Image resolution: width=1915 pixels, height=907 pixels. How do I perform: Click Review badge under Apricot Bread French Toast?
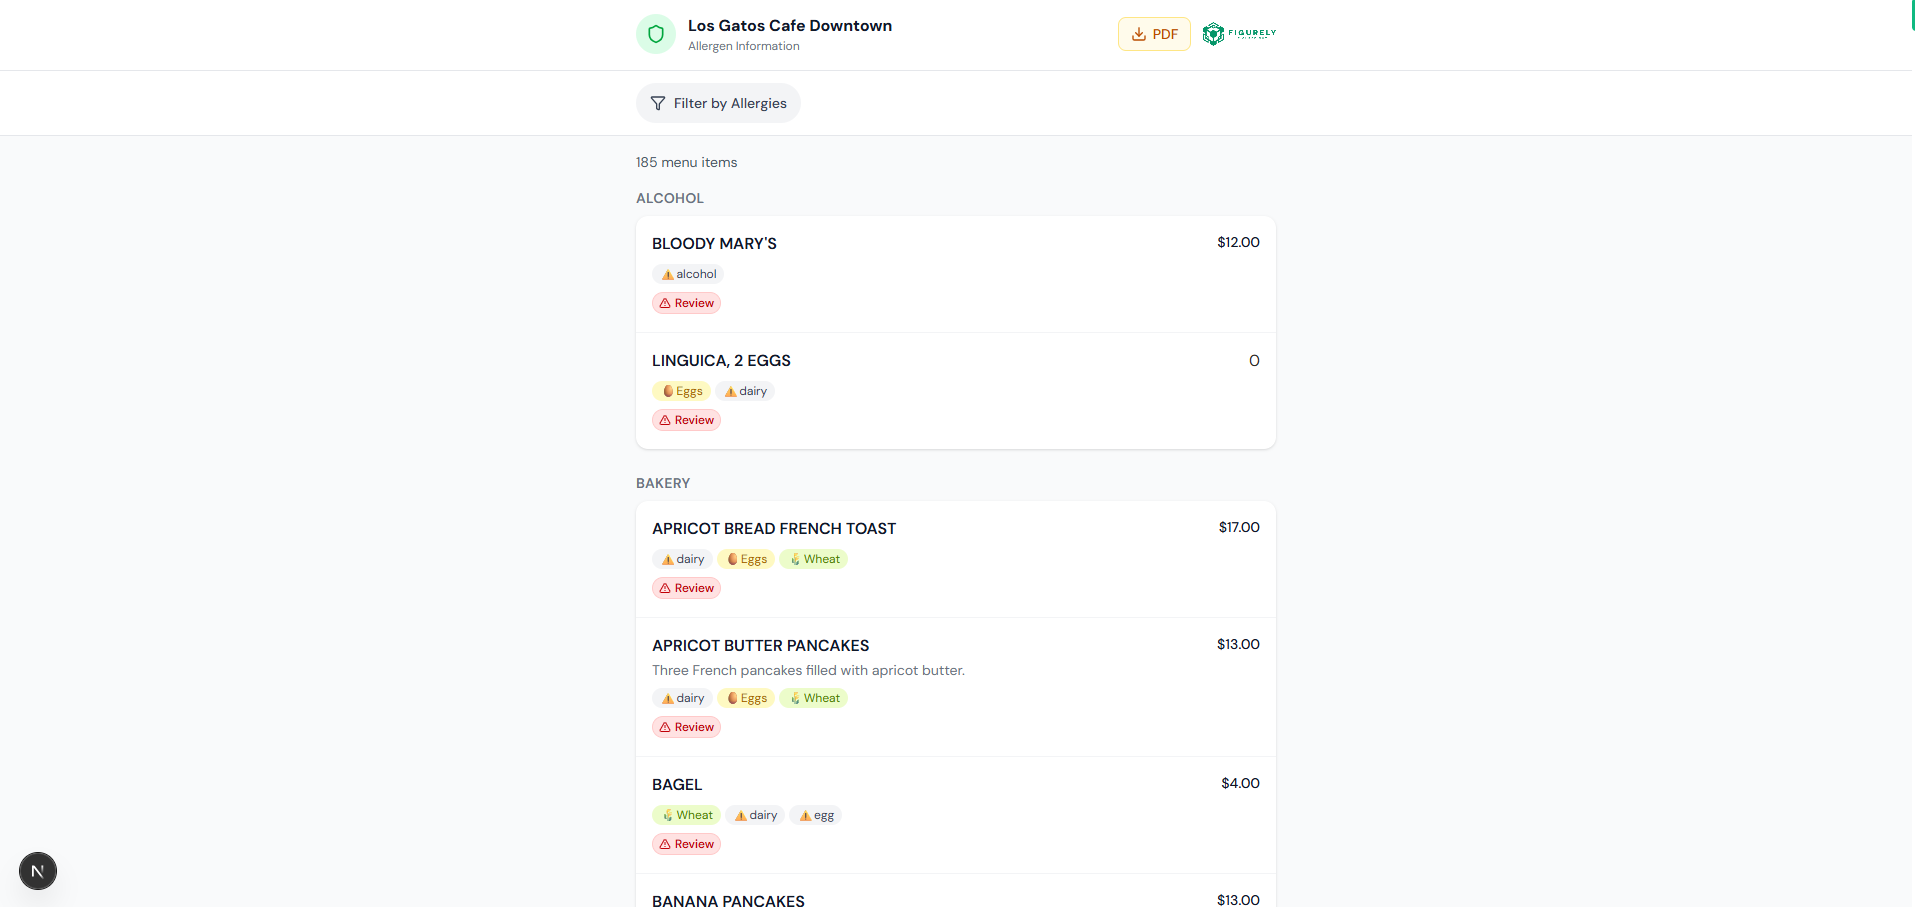687,588
